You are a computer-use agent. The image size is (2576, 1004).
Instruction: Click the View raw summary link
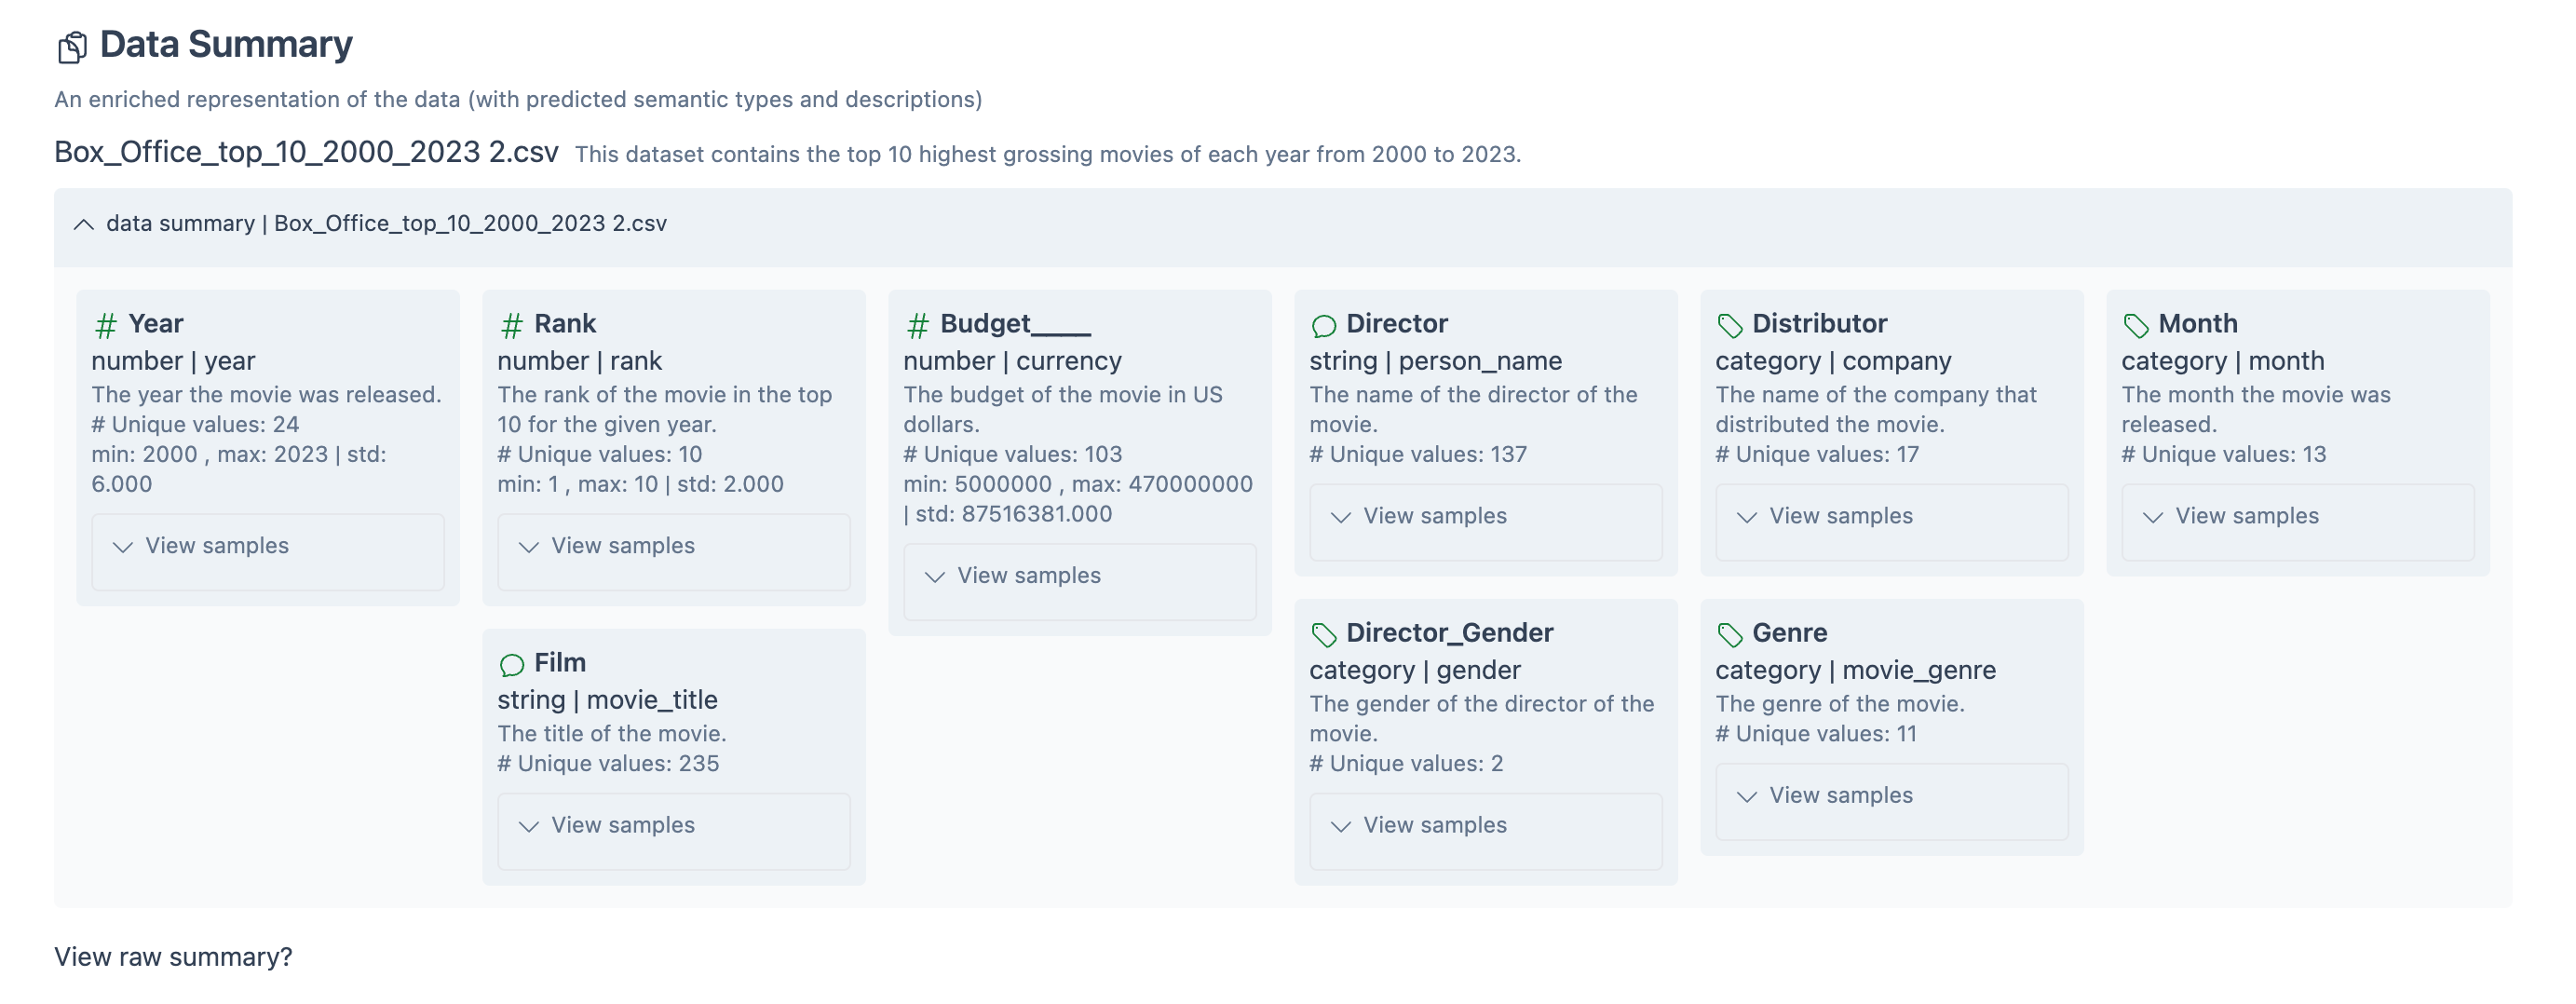[173, 957]
